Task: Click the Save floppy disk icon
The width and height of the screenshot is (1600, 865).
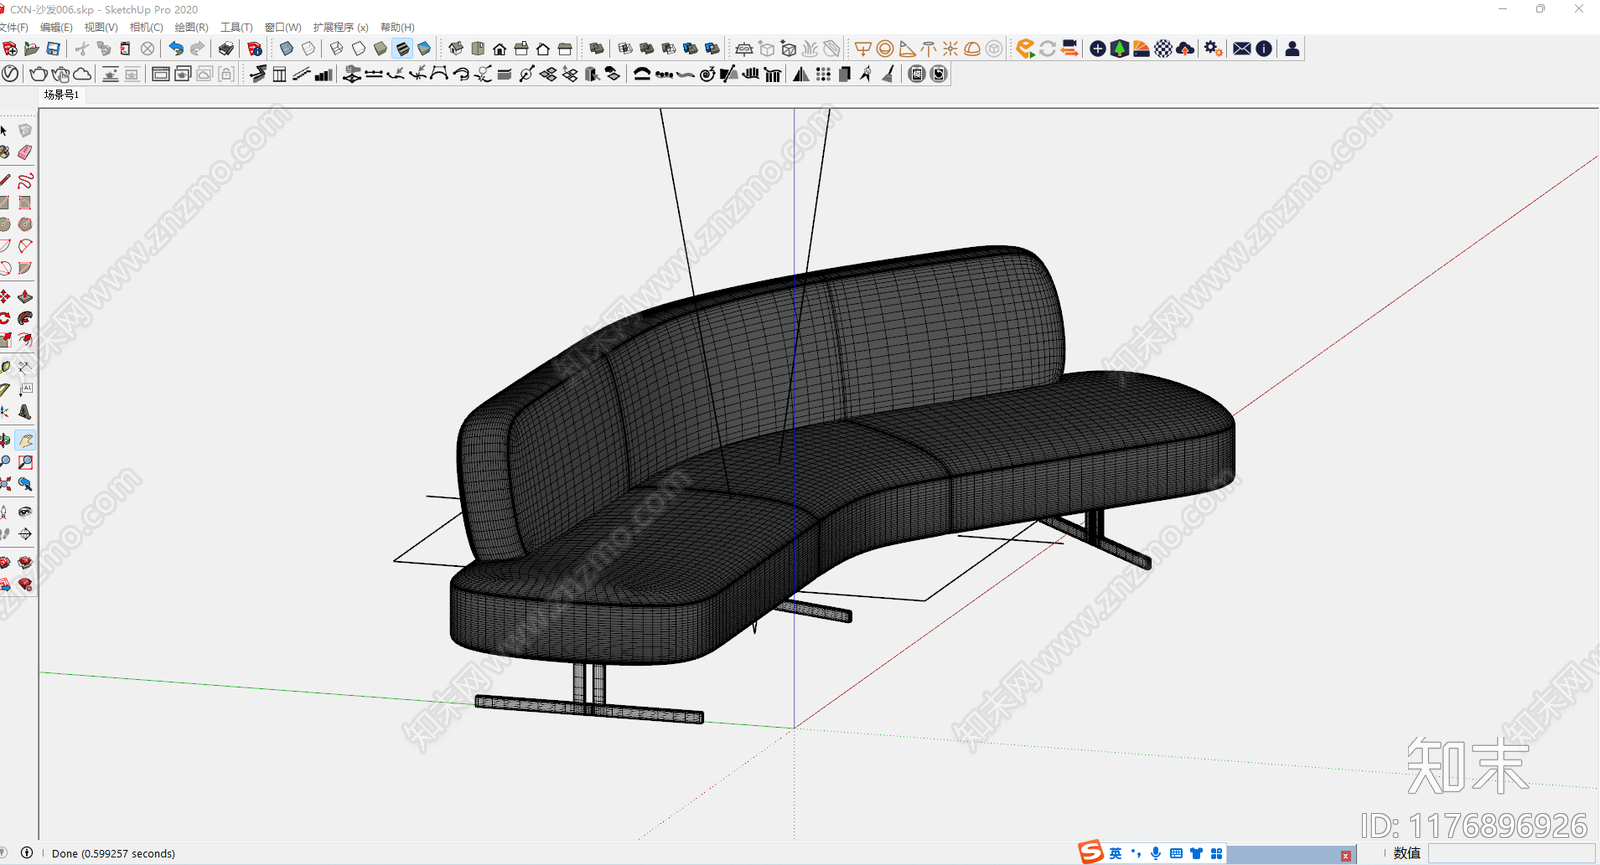Action: [53, 48]
